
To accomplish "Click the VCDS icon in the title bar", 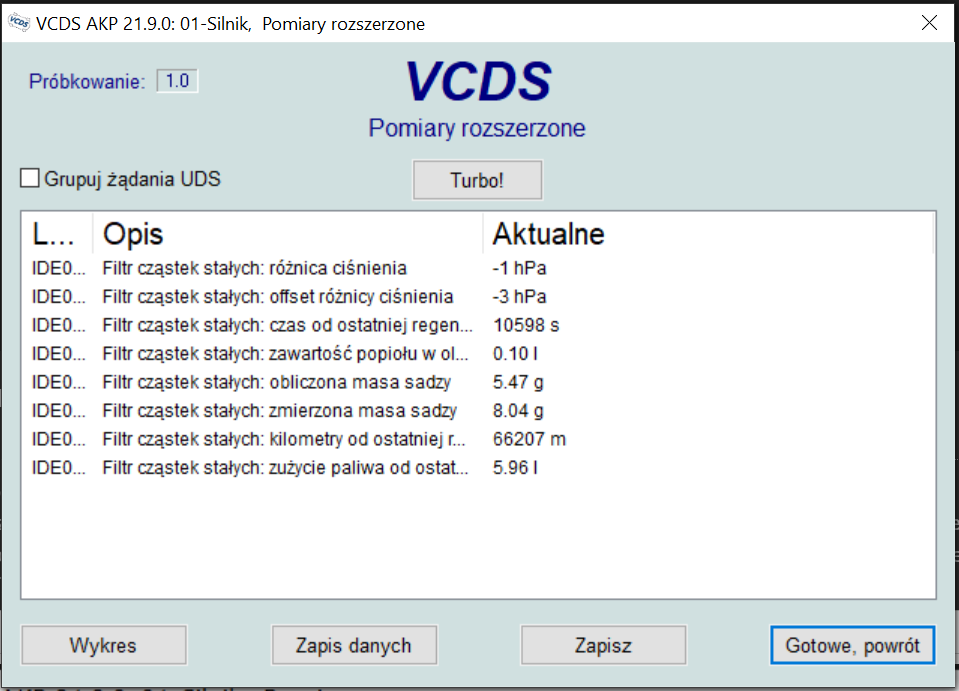I will [18, 23].
